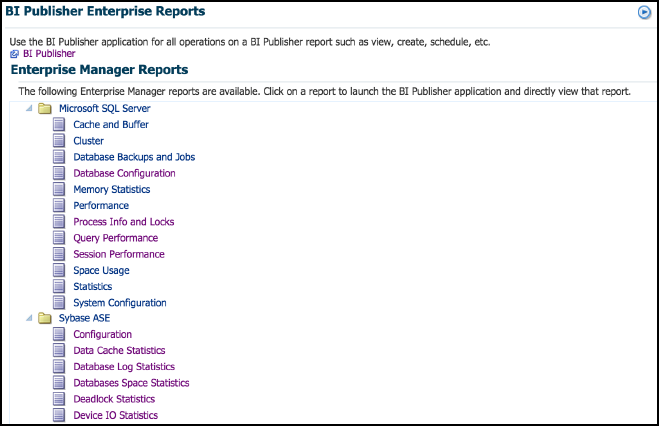The width and height of the screenshot is (659, 426).
Task: Select the Microsoft SQL Server folder label
Action: click(x=105, y=108)
